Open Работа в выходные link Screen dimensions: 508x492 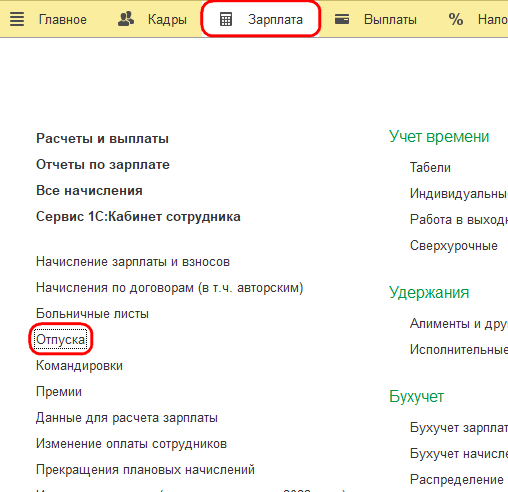pos(459,220)
